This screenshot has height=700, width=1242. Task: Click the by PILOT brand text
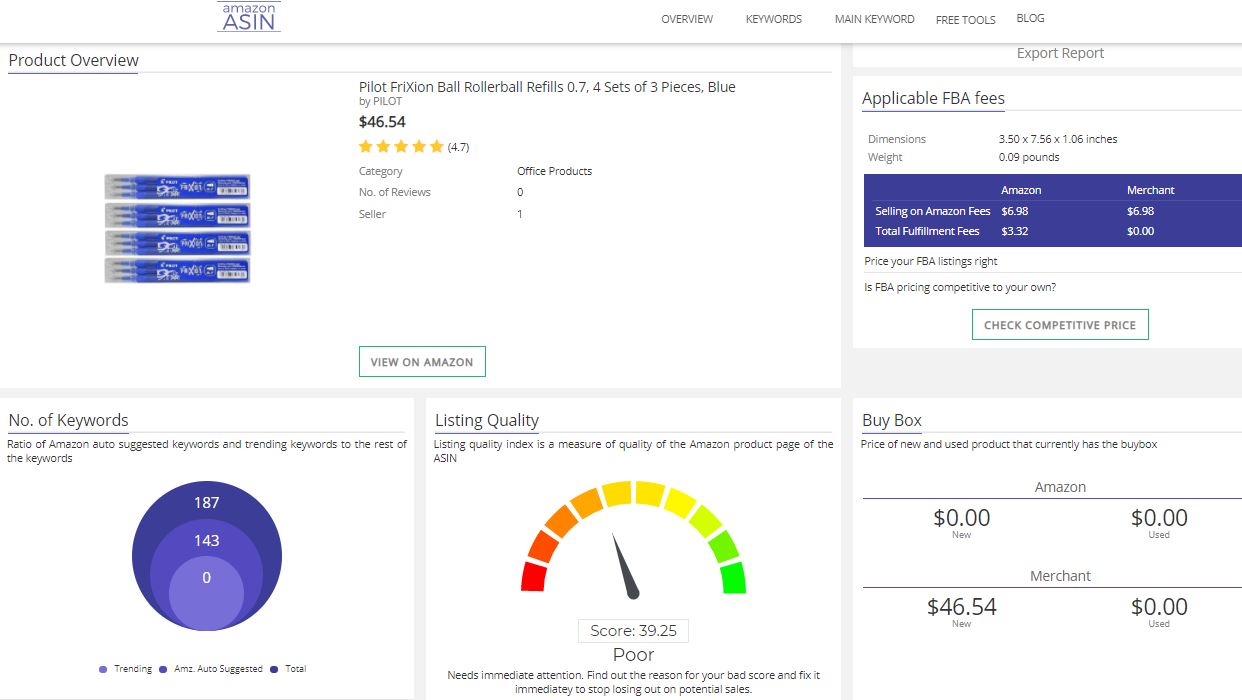click(380, 101)
